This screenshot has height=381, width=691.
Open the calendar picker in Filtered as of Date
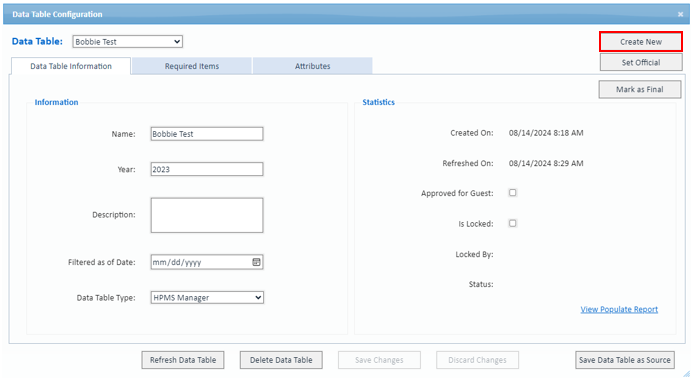point(256,262)
